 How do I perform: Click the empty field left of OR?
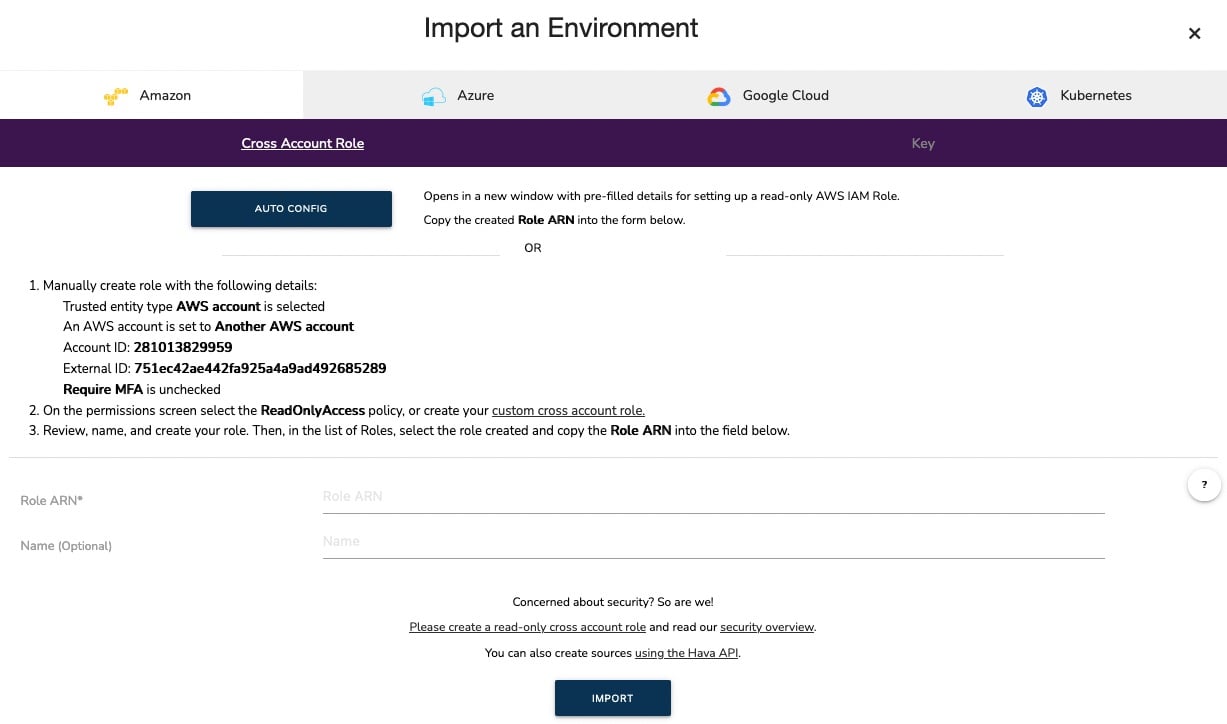click(x=360, y=250)
